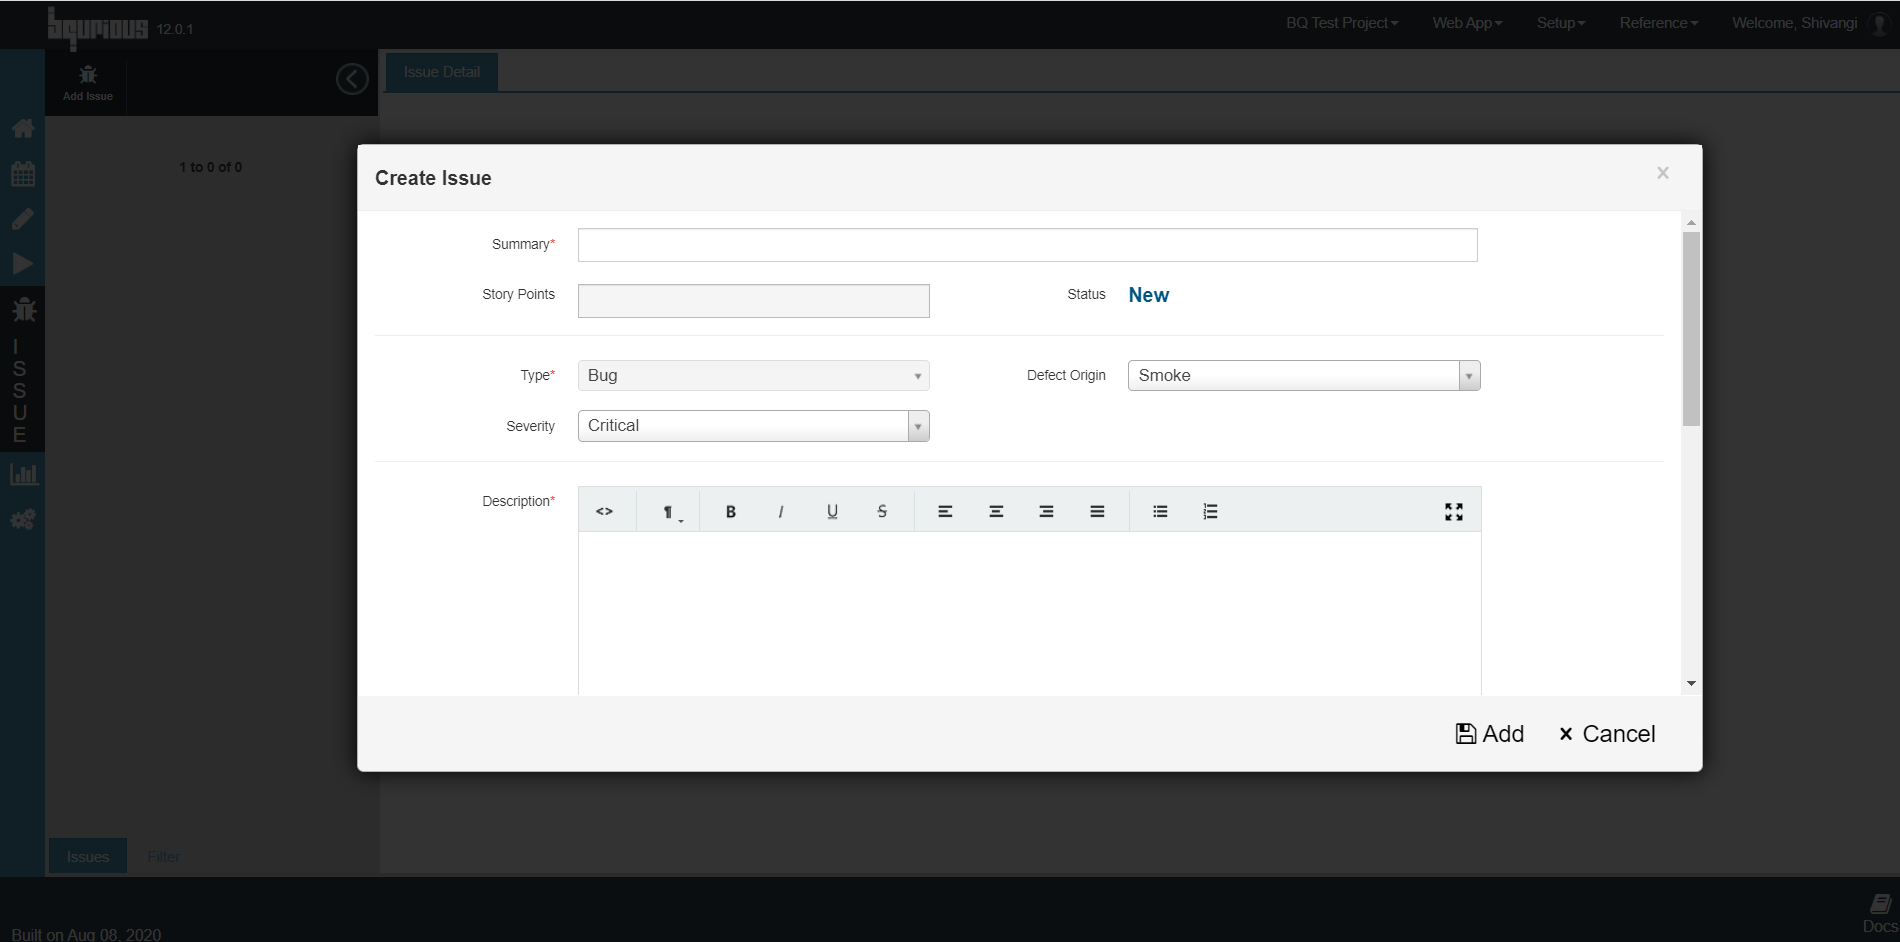
Task: Select the Issues tab at bottom
Action: click(88, 857)
